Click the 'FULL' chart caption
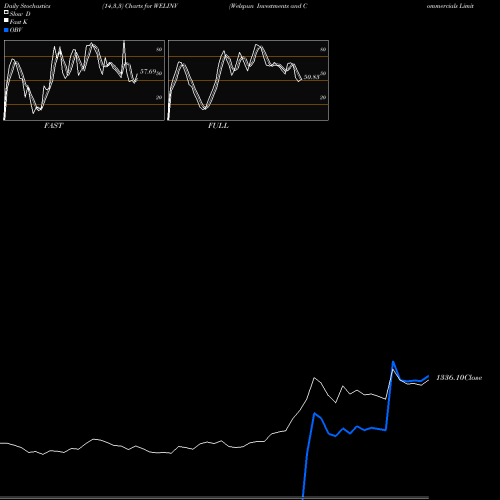 218,126
